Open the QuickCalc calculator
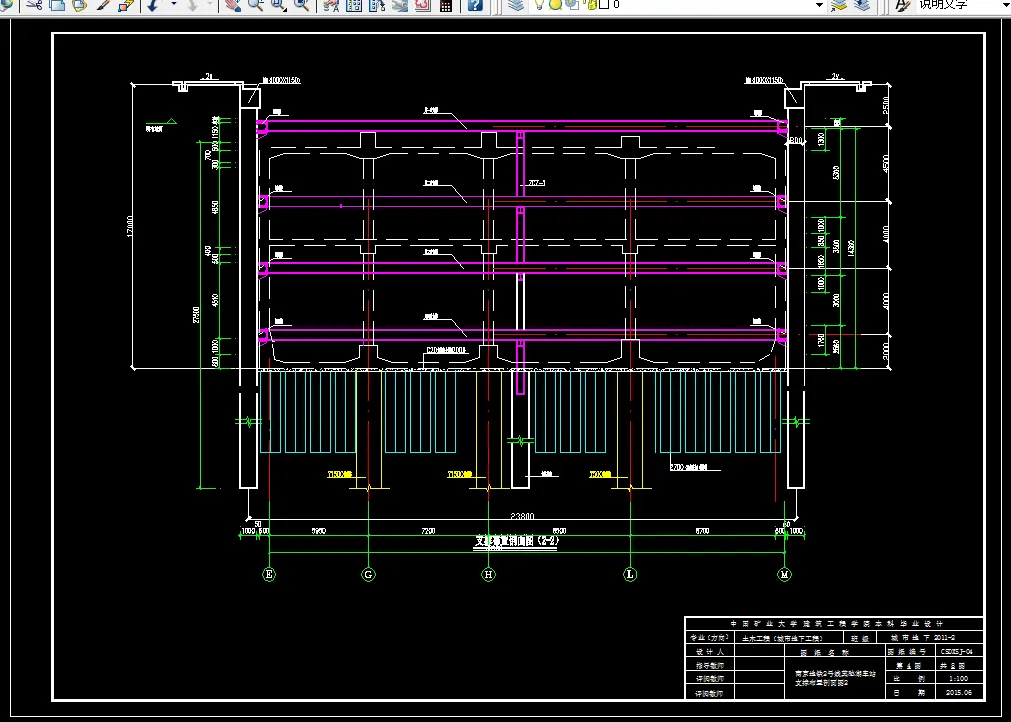Image resolution: width=1011 pixels, height=722 pixels. 446,5
